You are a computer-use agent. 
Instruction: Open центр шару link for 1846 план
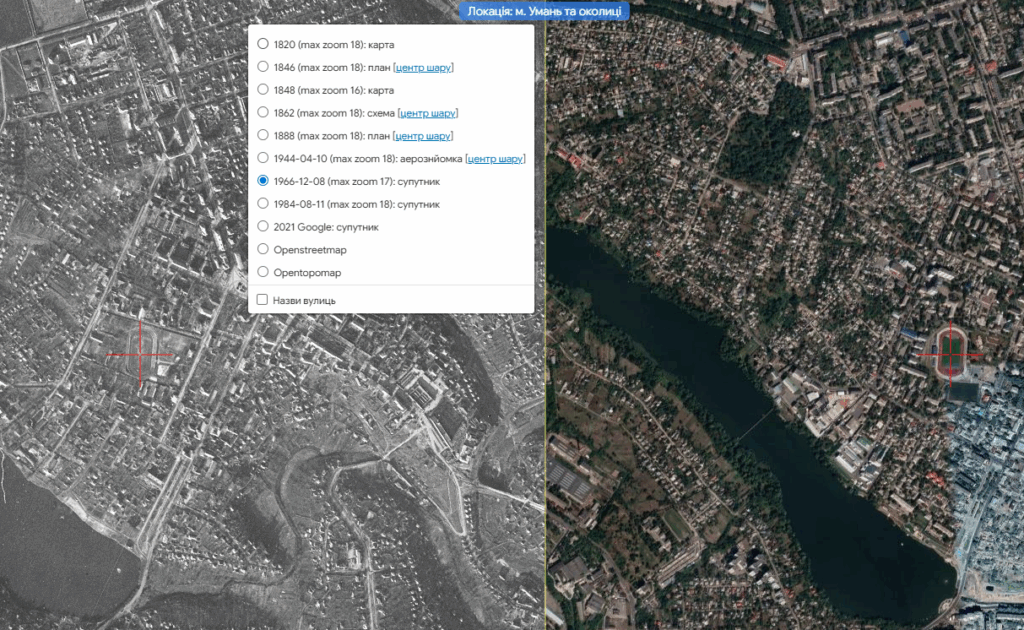pyautogui.click(x=424, y=68)
